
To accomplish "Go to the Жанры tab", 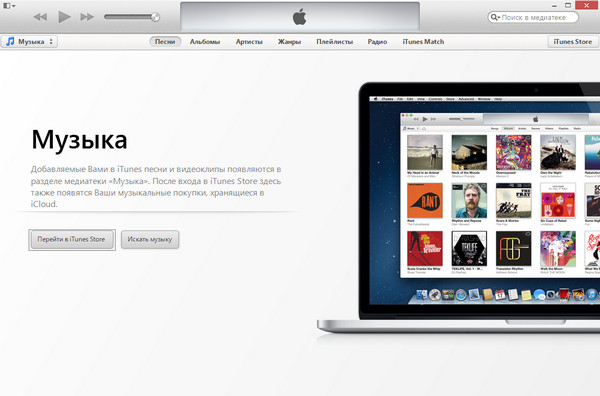I will (289, 42).
